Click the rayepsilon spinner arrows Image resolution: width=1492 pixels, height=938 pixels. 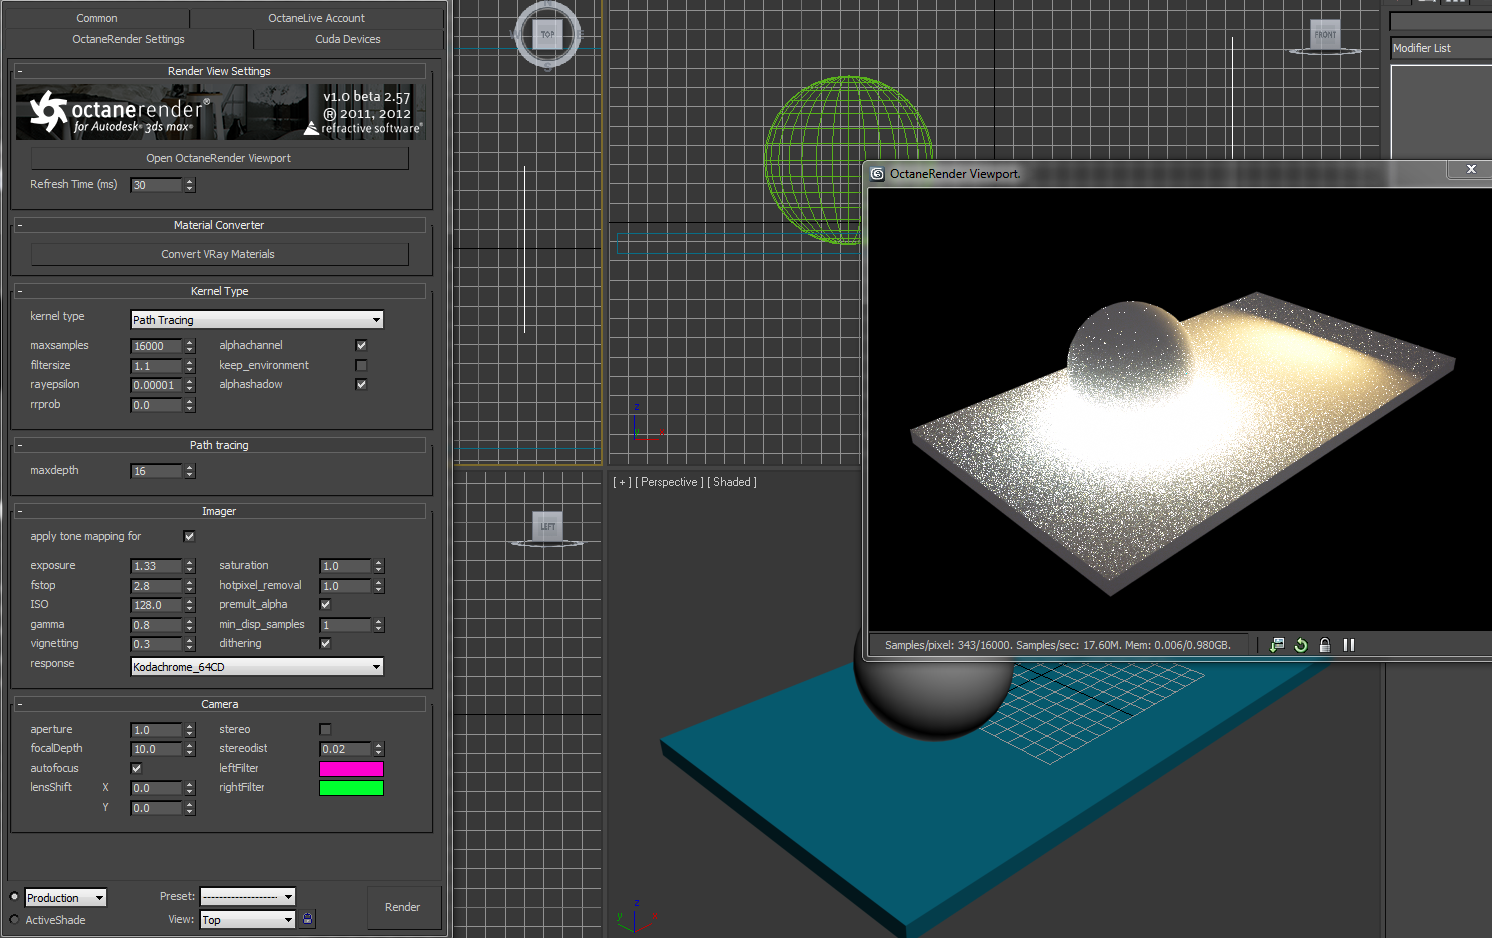click(x=190, y=385)
